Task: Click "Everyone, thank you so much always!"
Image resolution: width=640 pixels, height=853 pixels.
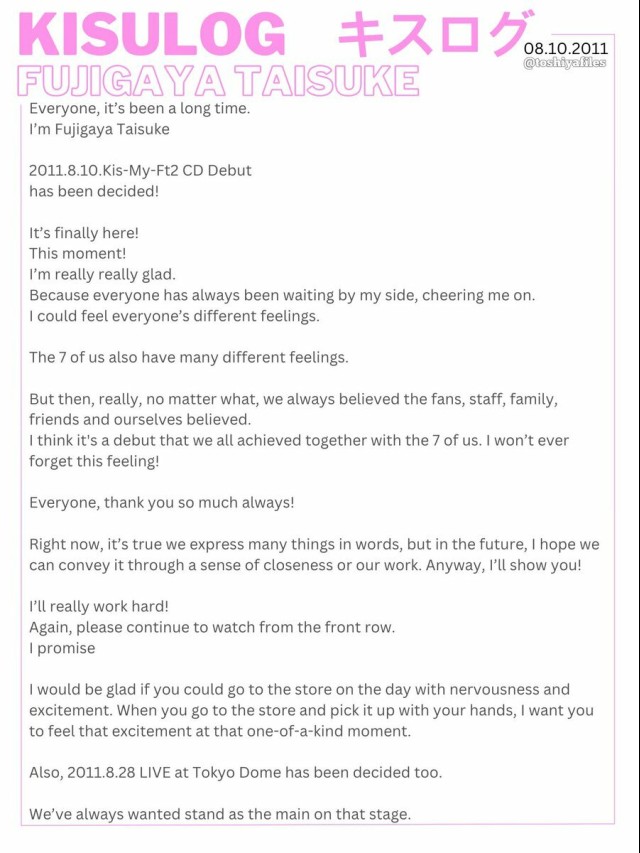Action: point(162,503)
